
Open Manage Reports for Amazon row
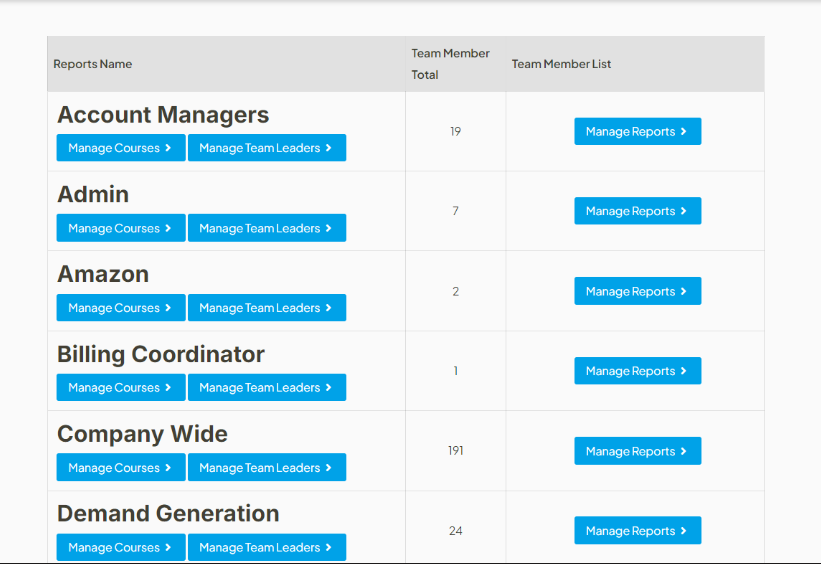click(x=637, y=291)
